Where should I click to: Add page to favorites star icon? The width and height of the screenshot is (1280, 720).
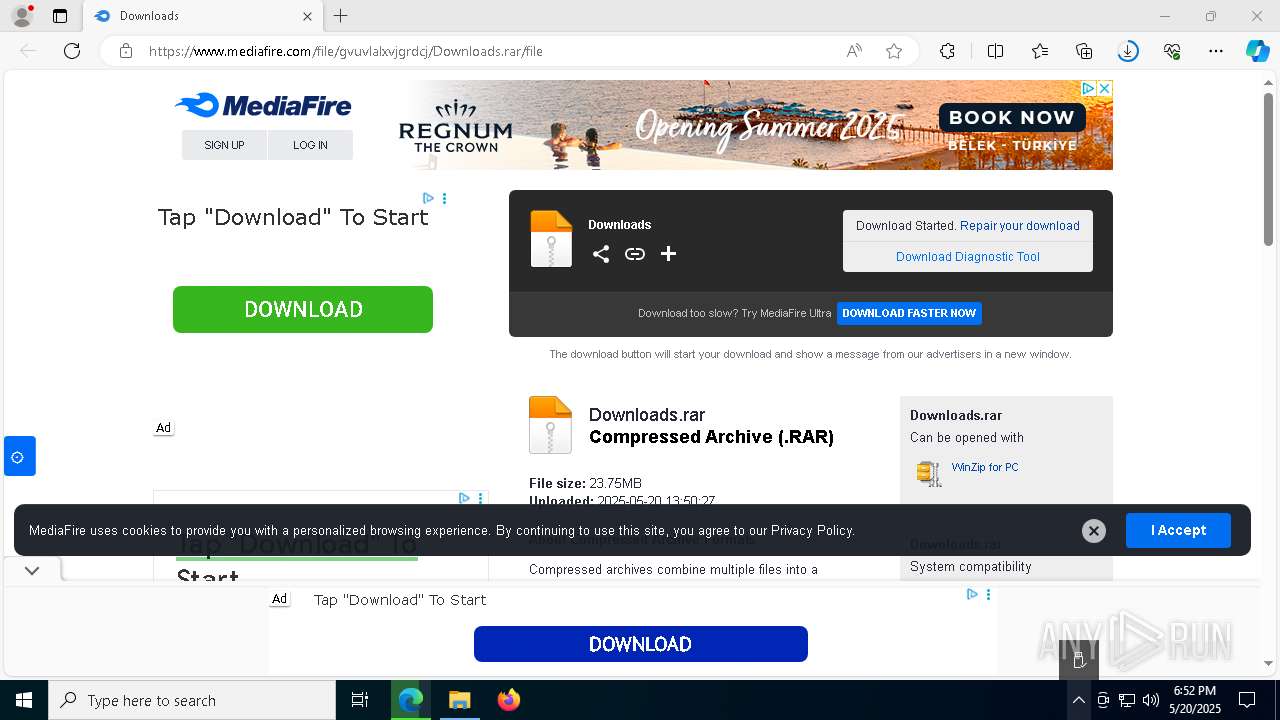(894, 51)
